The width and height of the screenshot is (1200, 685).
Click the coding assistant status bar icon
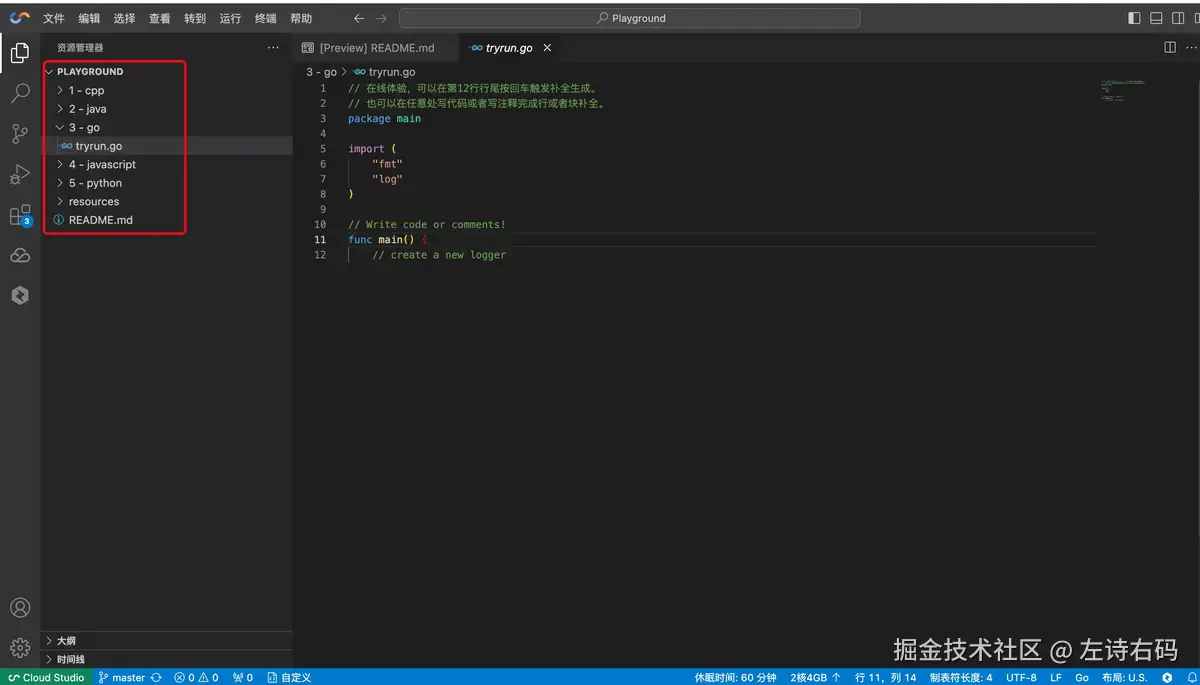[1167, 677]
